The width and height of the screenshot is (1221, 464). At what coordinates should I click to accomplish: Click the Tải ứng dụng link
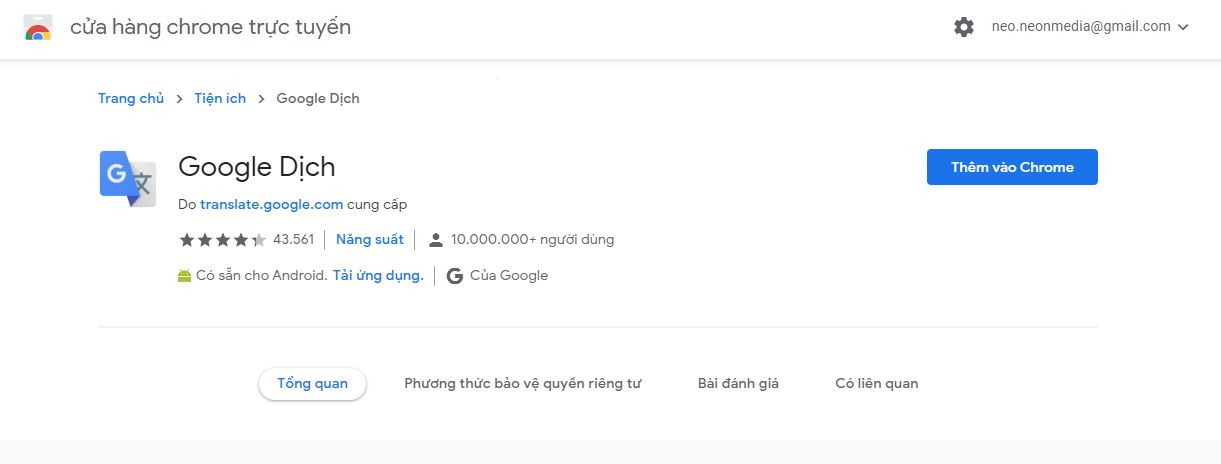(x=378, y=276)
